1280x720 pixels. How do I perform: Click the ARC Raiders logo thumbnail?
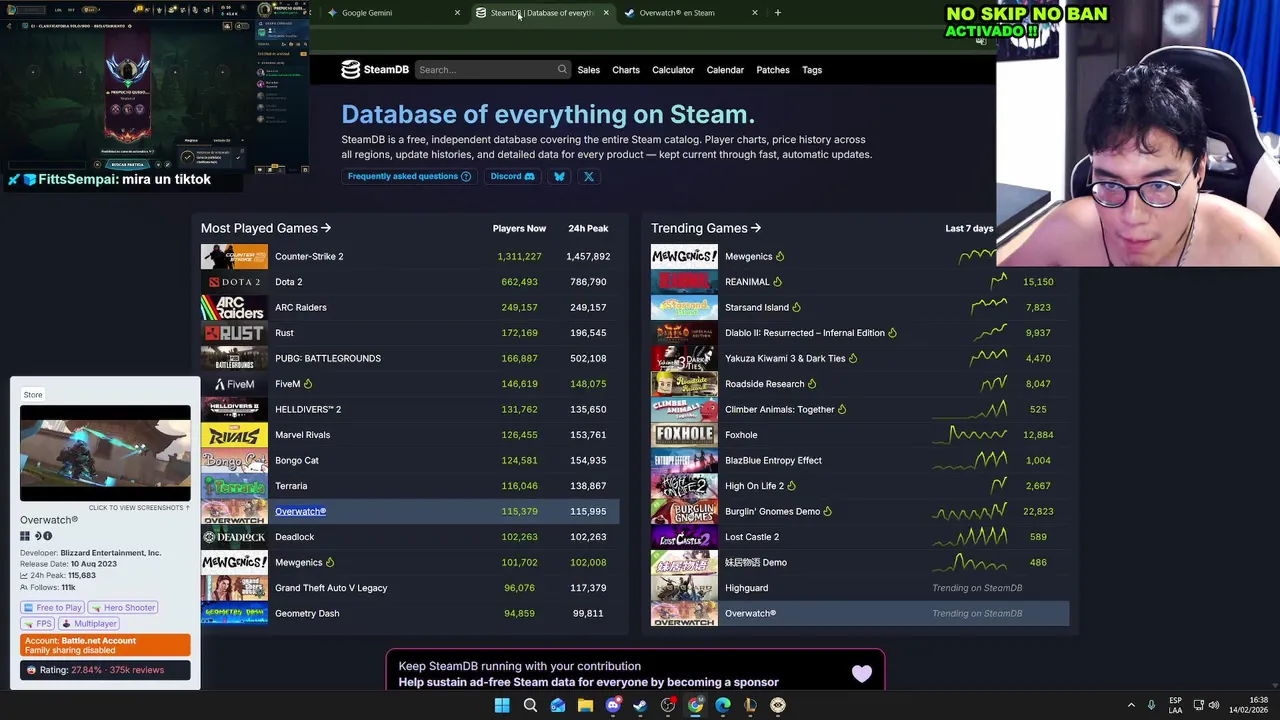click(x=234, y=308)
